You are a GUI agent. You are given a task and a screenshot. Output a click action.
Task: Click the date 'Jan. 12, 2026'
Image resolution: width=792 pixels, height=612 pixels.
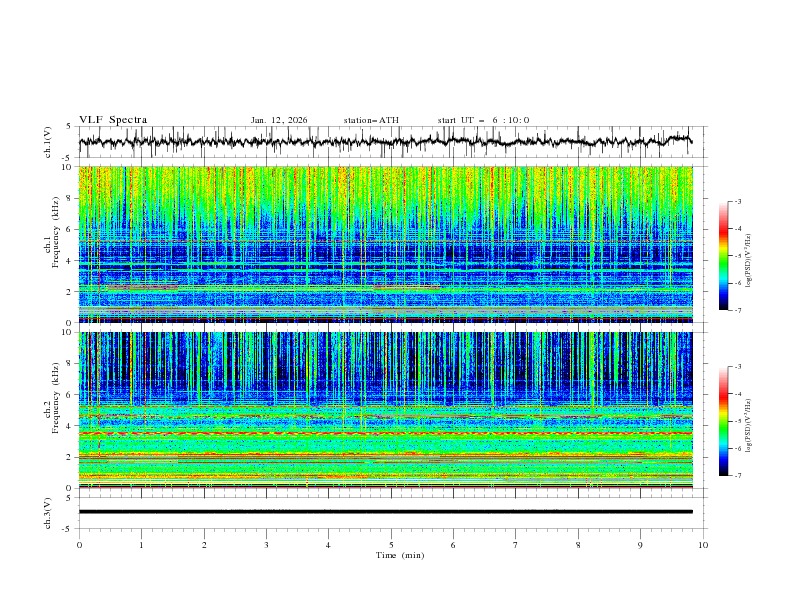tap(279, 120)
